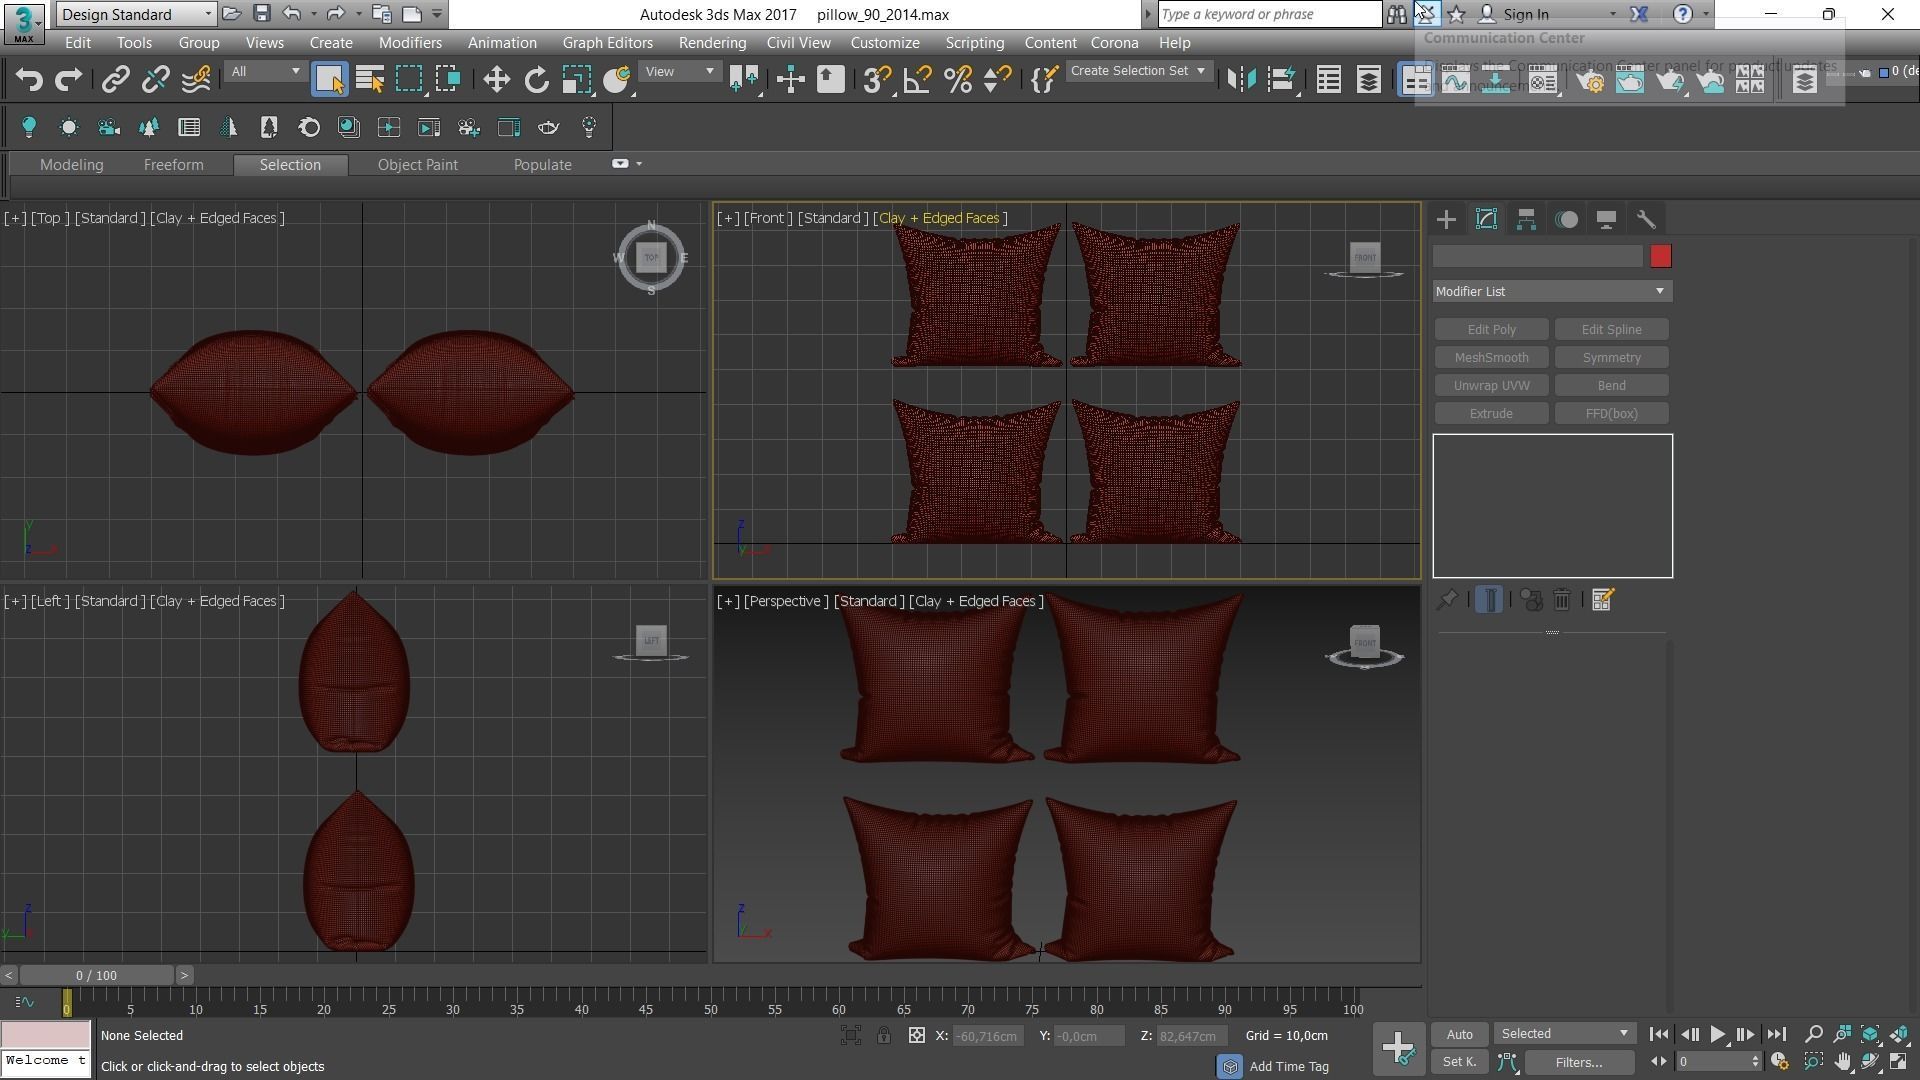Choose the Select Object tool
This screenshot has height=1080, width=1920.
tap(329, 80)
